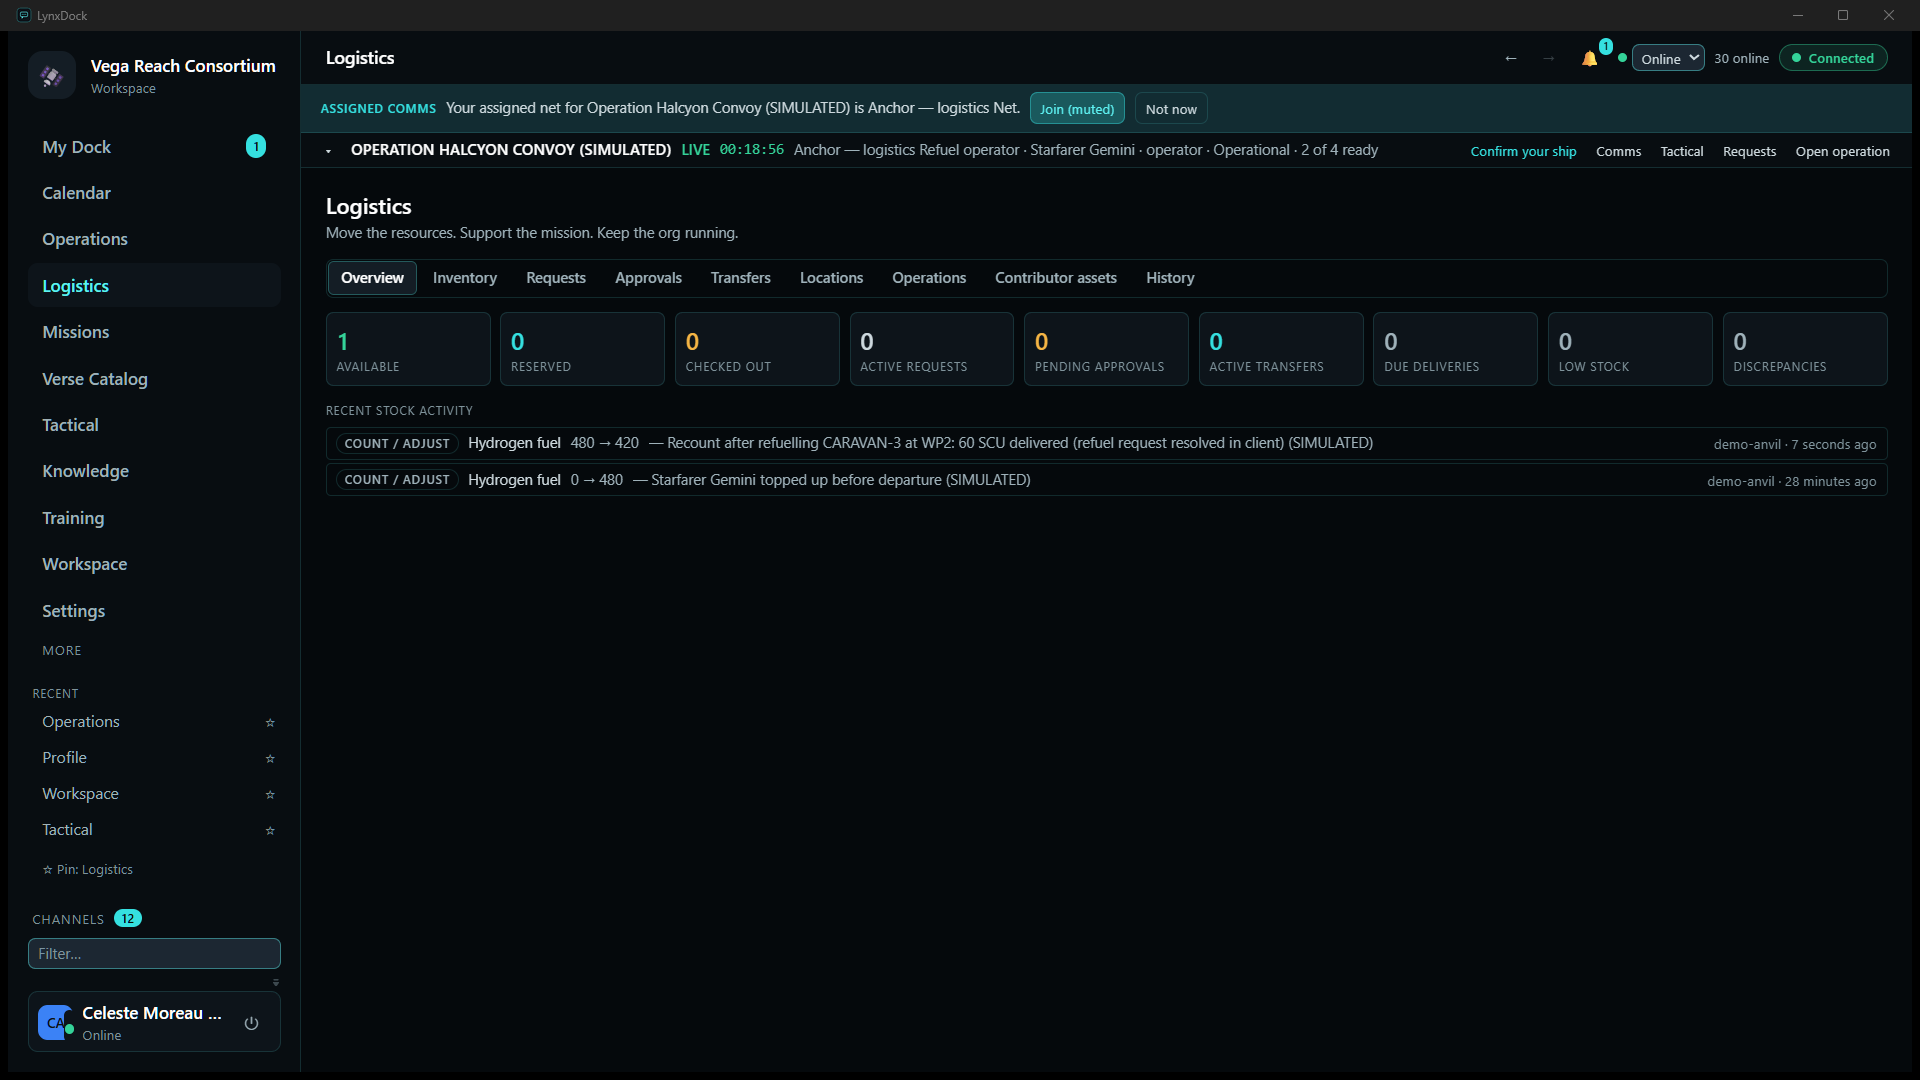Open Training in the sidebar
Image resolution: width=1920 pixels, height=1080 pixels.
point(154,518)
